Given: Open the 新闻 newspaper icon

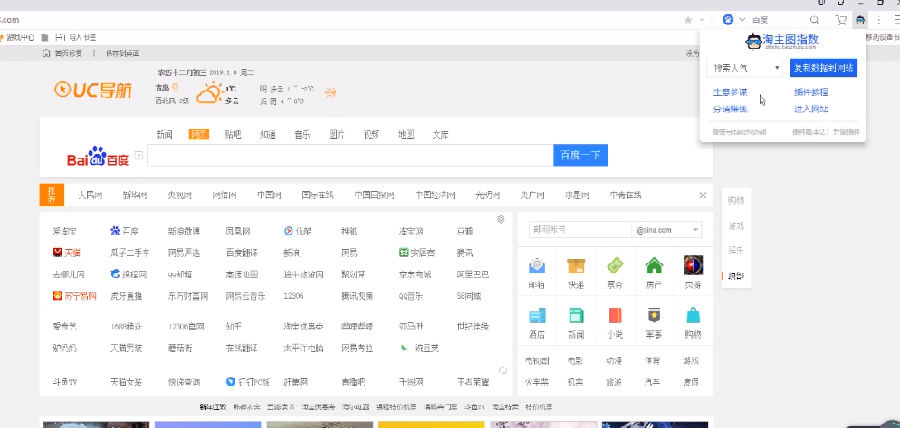Looking at the screenshot, I should pyautogui.click(x=576, y=316).
